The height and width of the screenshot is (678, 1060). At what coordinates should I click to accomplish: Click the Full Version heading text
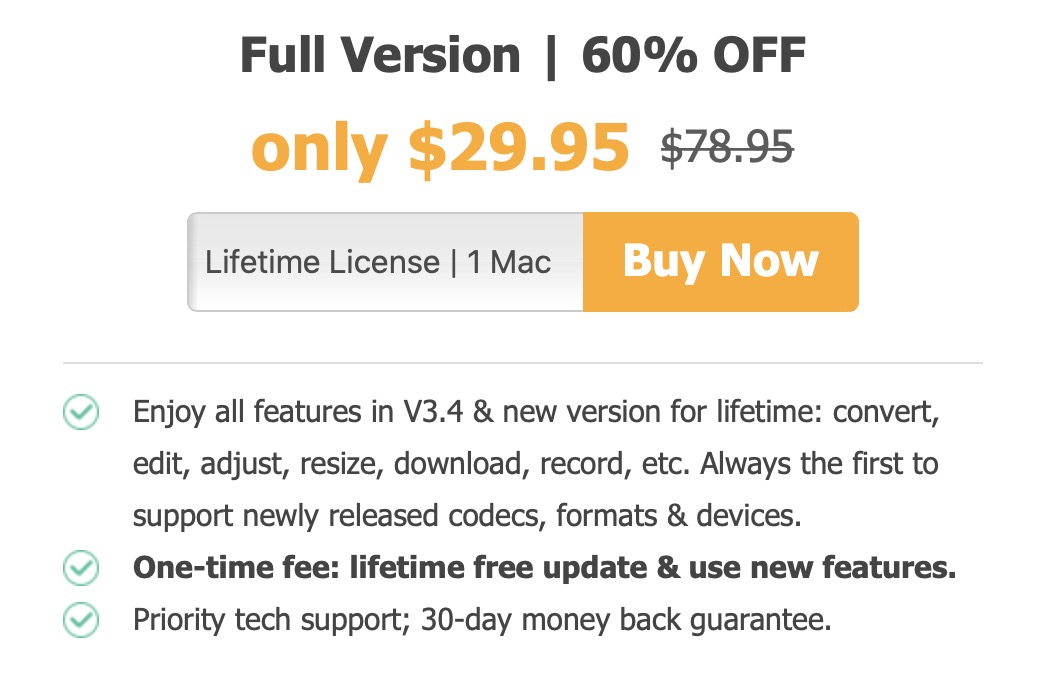pos(381,56)
